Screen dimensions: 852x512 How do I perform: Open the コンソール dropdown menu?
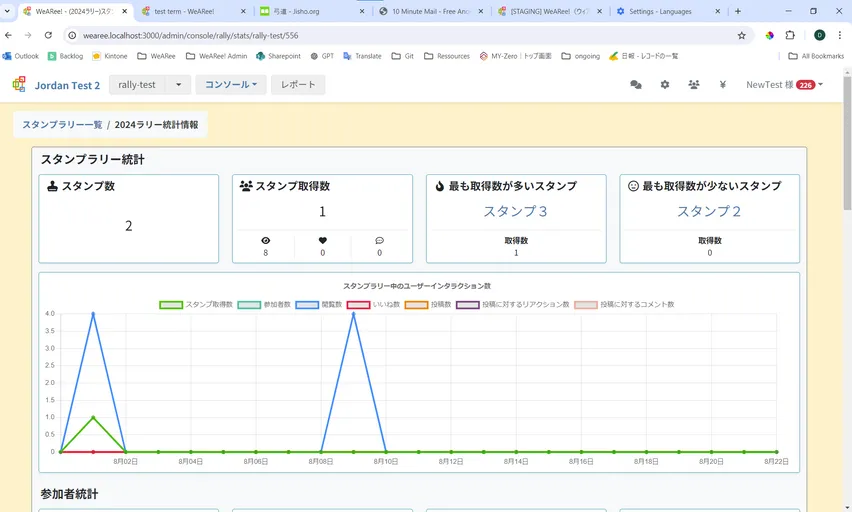231,85
